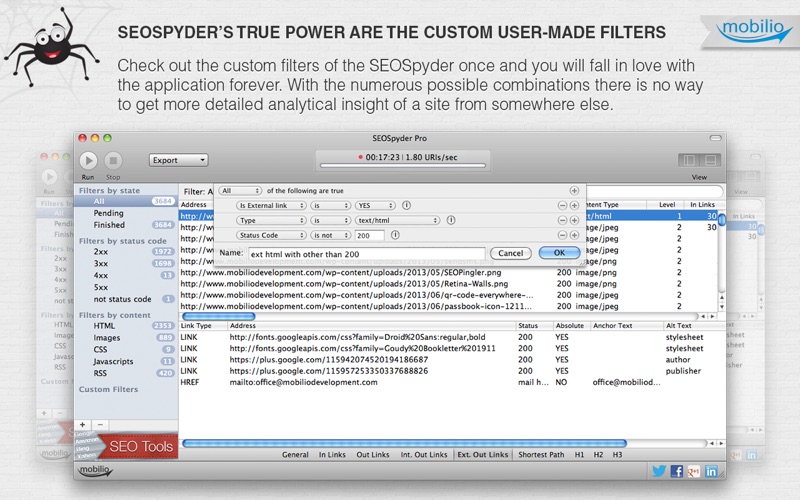Open the H1 tab
Screen dimensions: 800x500
pos(580,455)
